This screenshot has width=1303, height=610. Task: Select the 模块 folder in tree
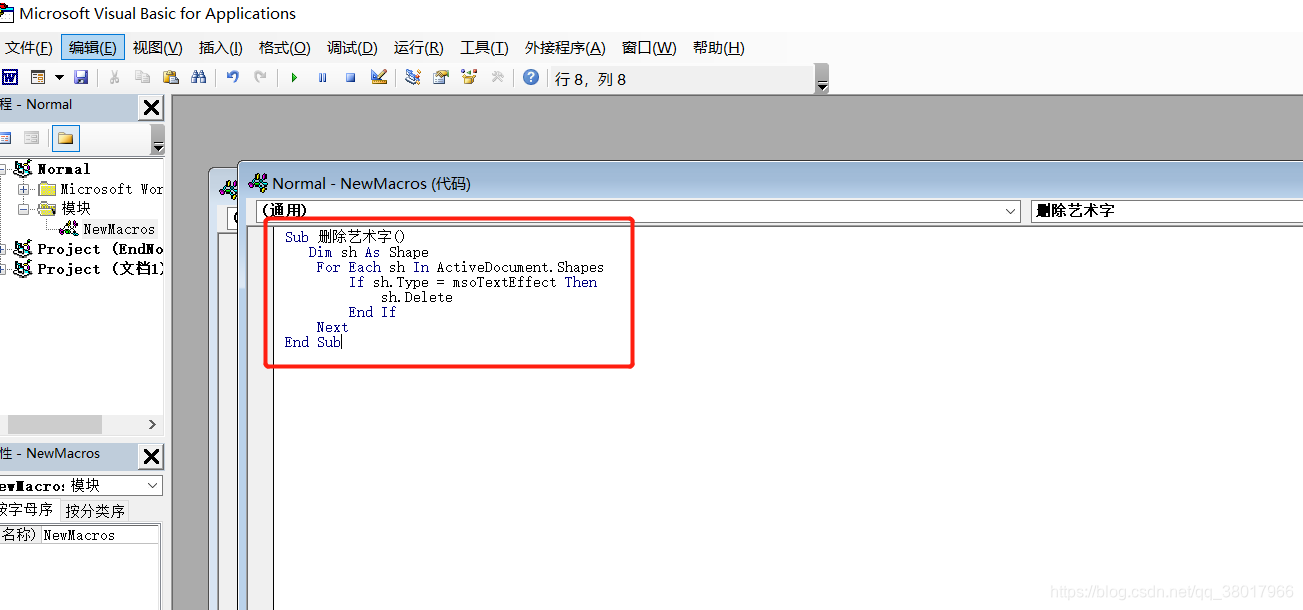click(x=76, y=209)
